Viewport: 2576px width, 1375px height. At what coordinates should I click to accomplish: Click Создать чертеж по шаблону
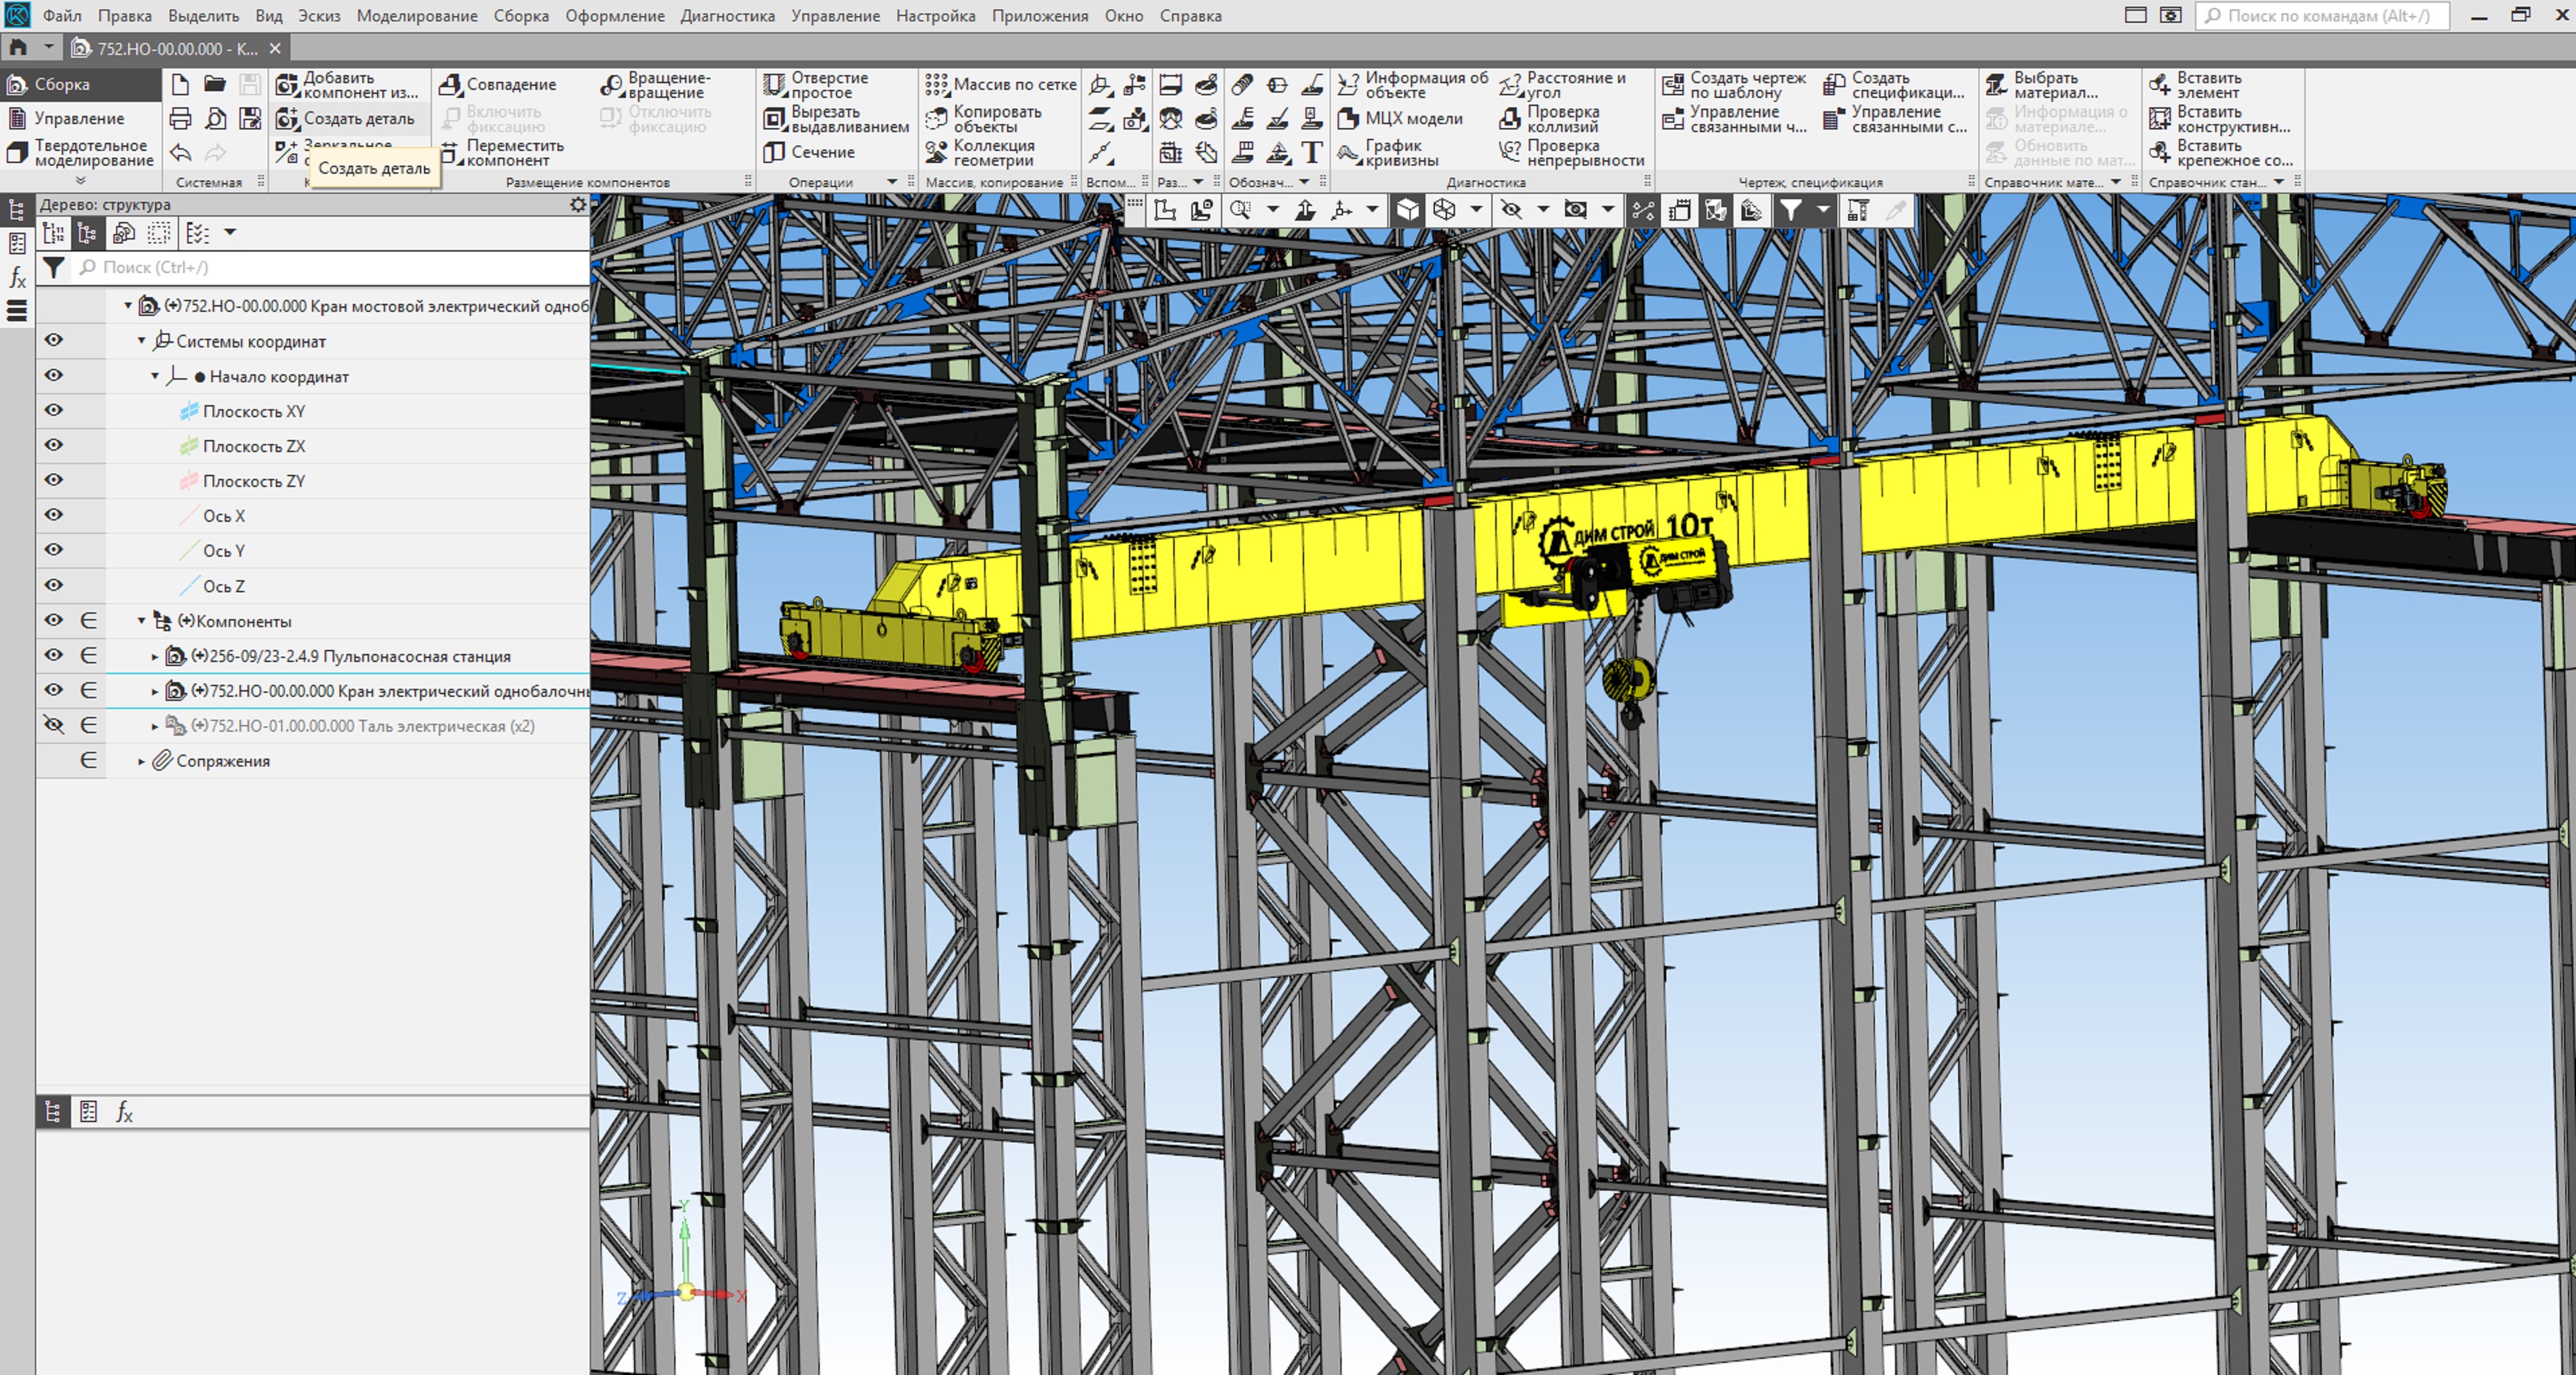(x=1734, y=85)
